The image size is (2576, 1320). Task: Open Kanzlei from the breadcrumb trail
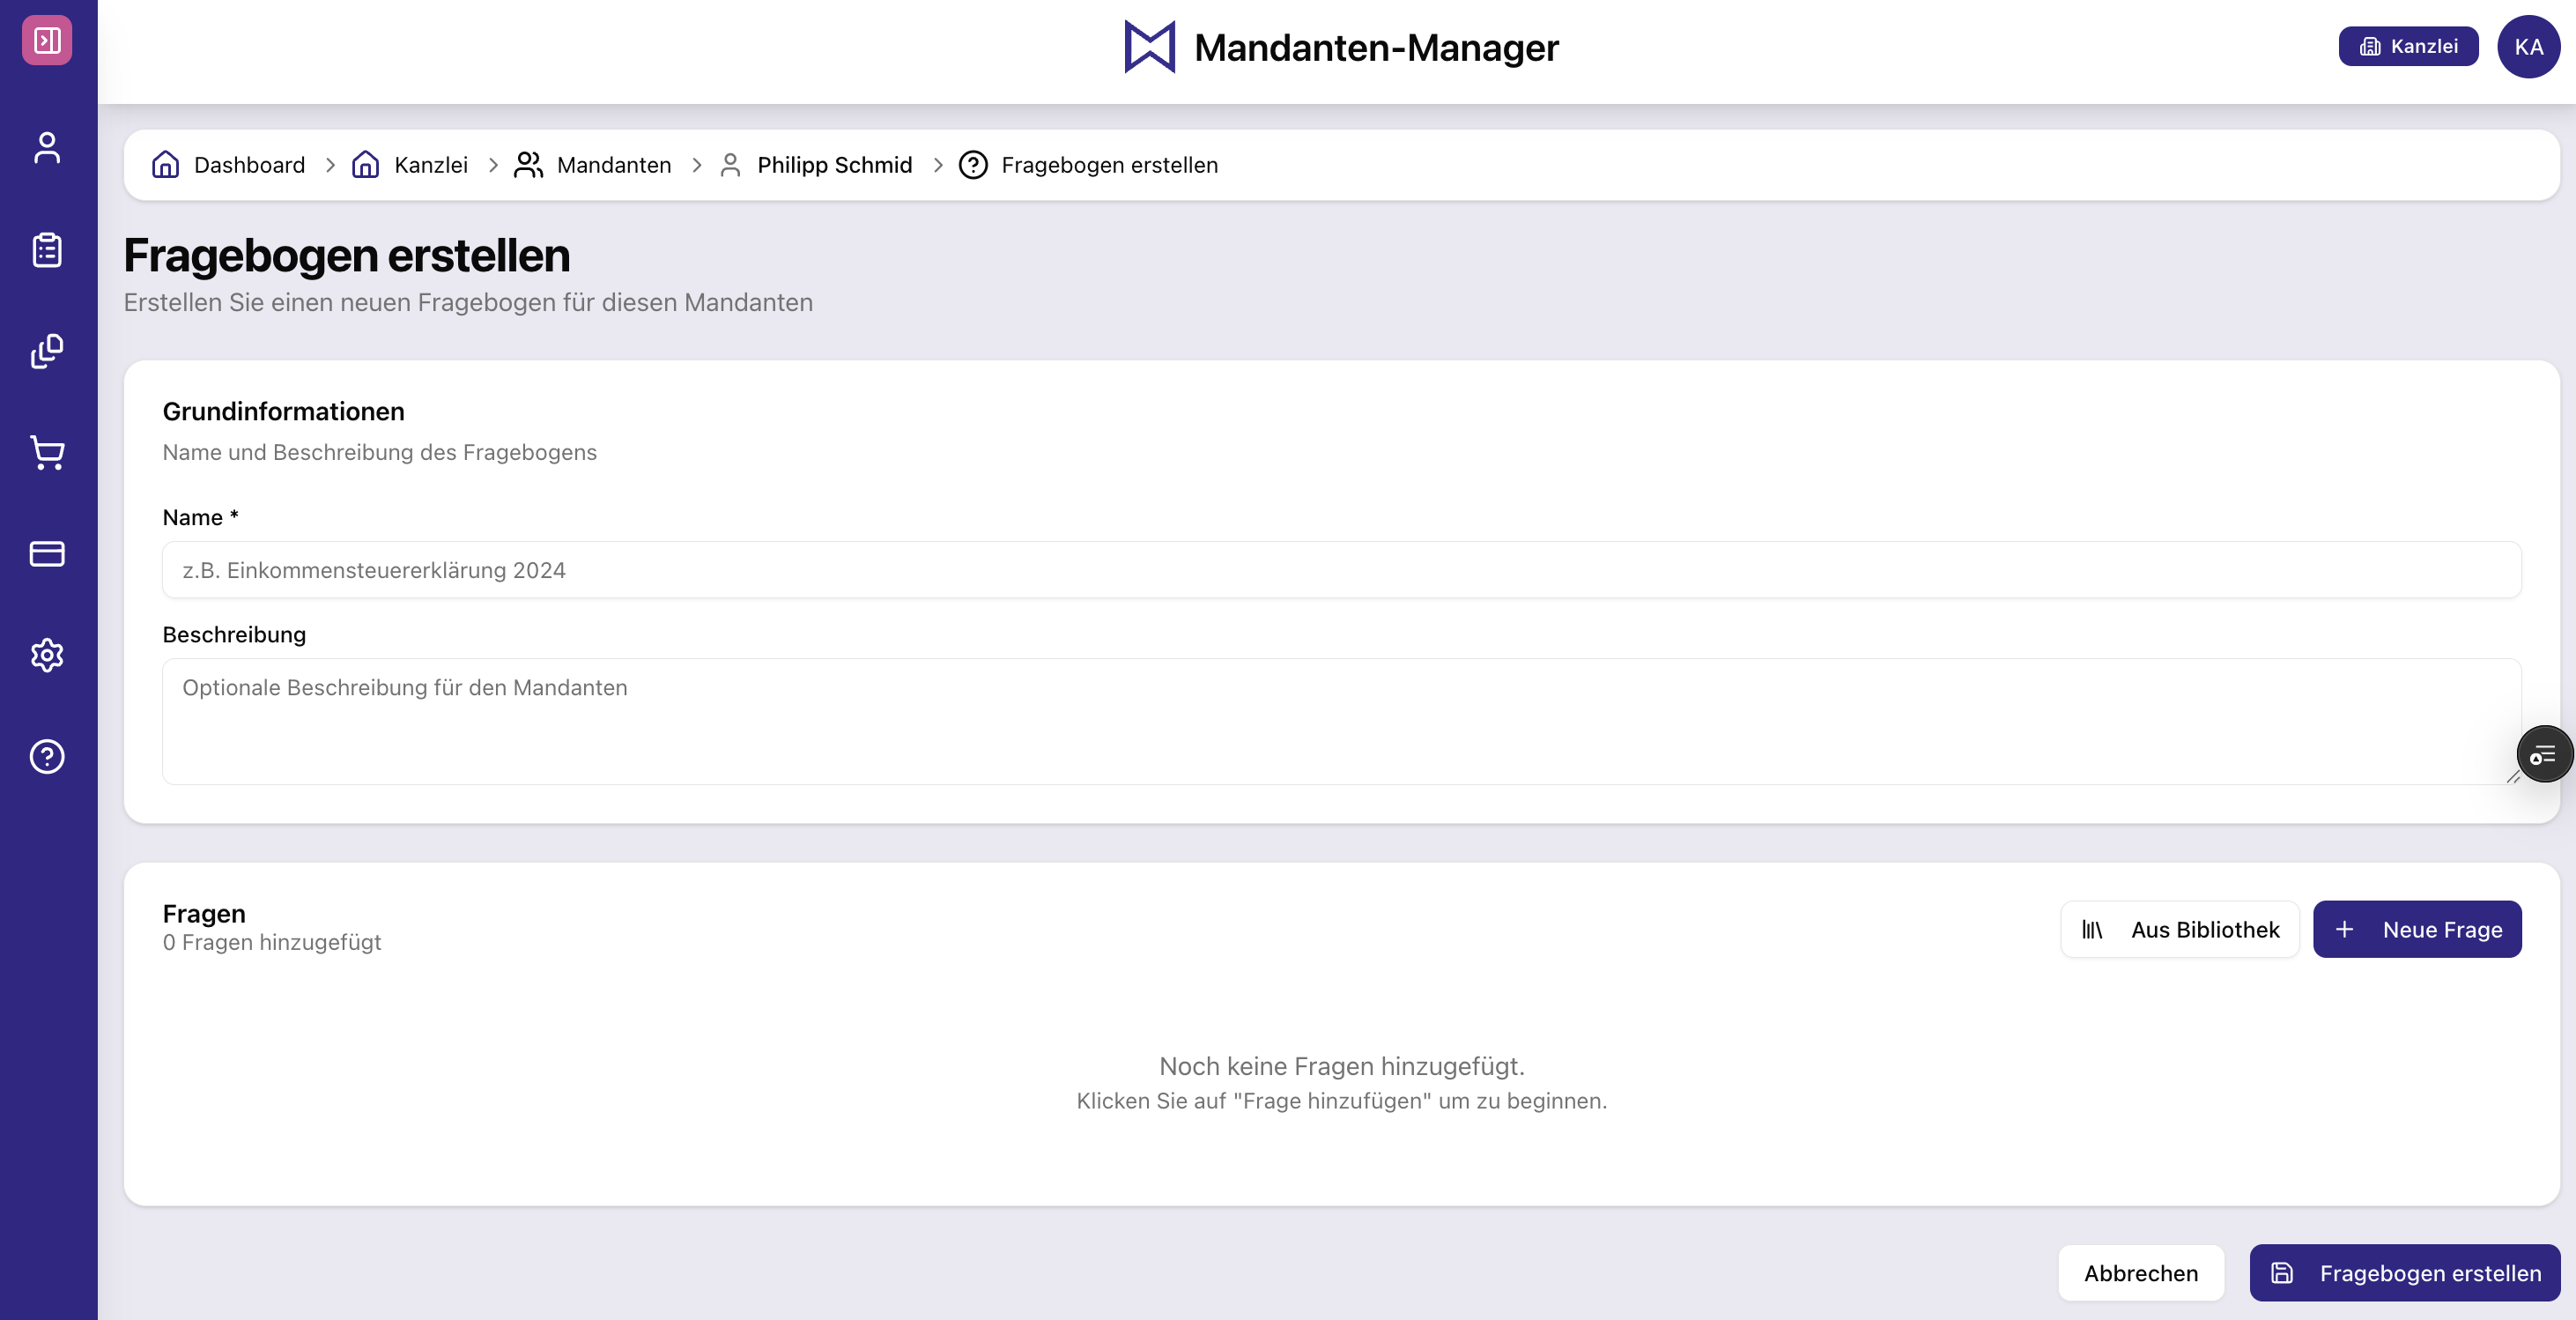430,165
